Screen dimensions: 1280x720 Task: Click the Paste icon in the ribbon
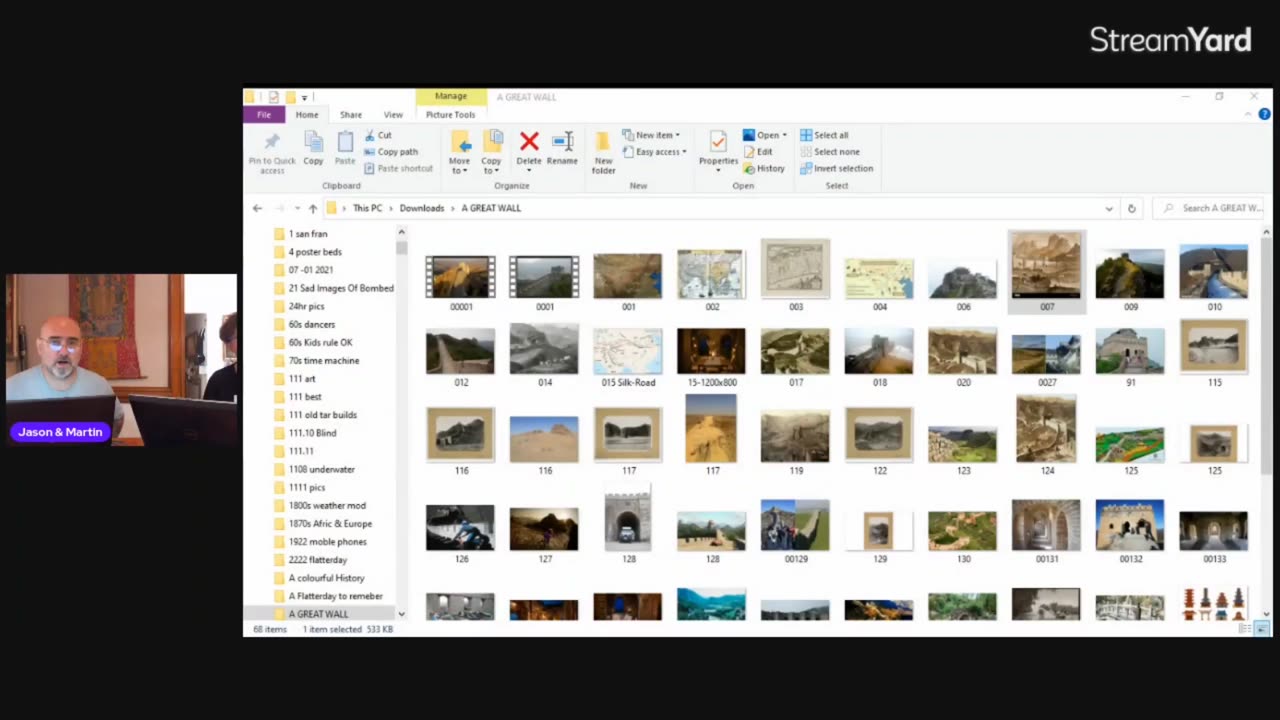point(345,148)
